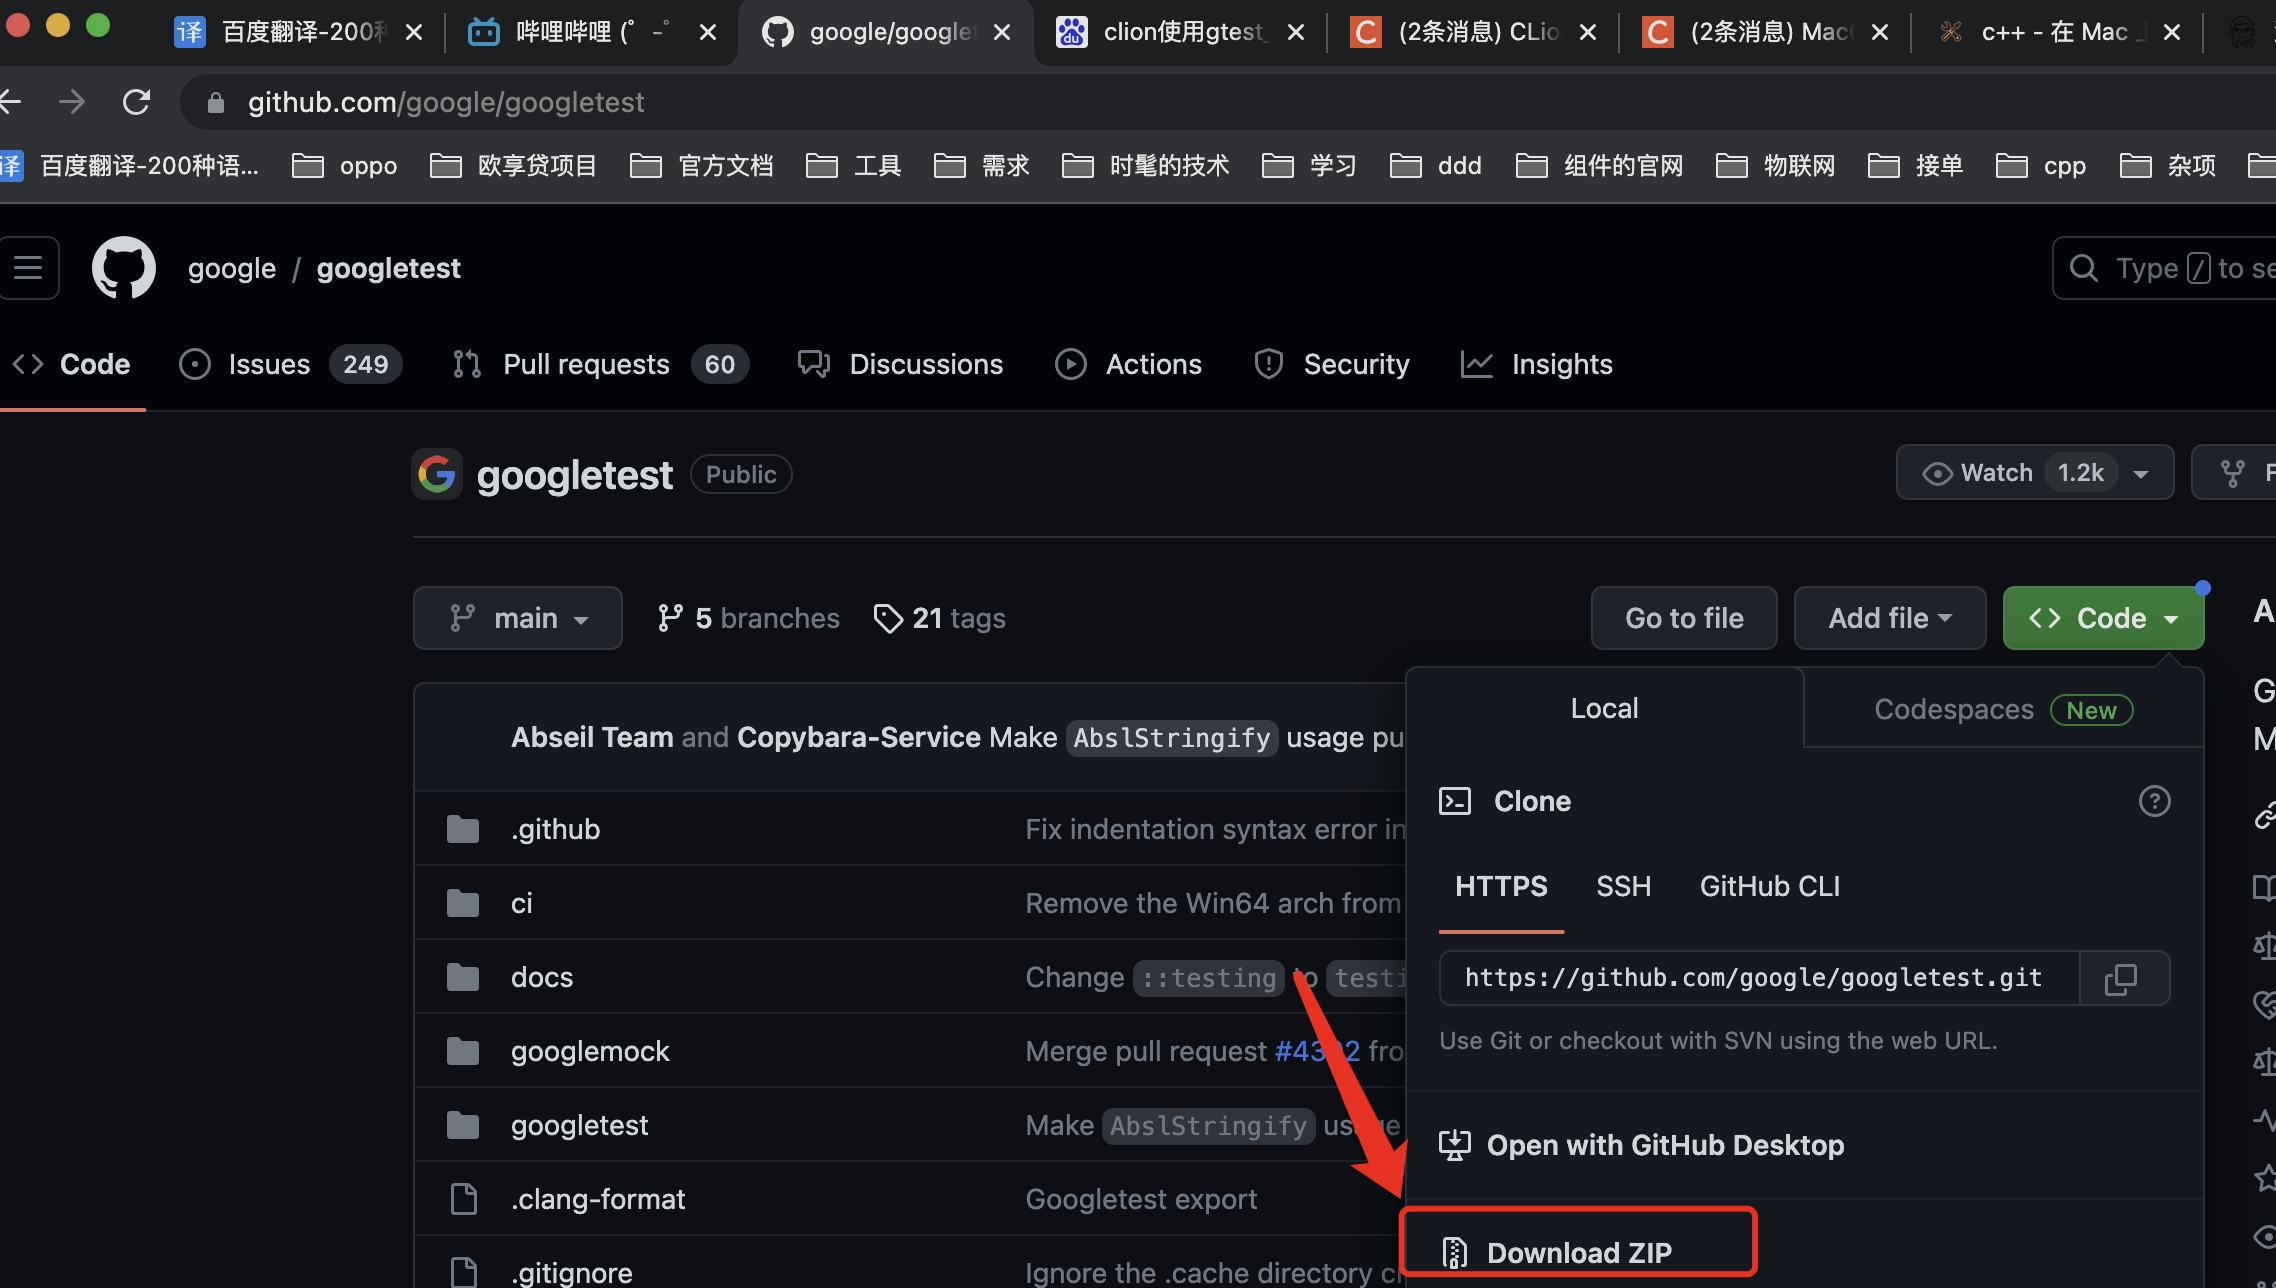
Task: Click the search magnifier icon
Action: pos(2084,268)
